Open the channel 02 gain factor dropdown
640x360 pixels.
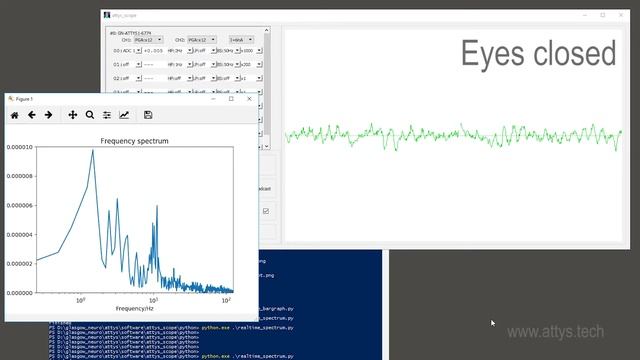[x=251, y=78]
